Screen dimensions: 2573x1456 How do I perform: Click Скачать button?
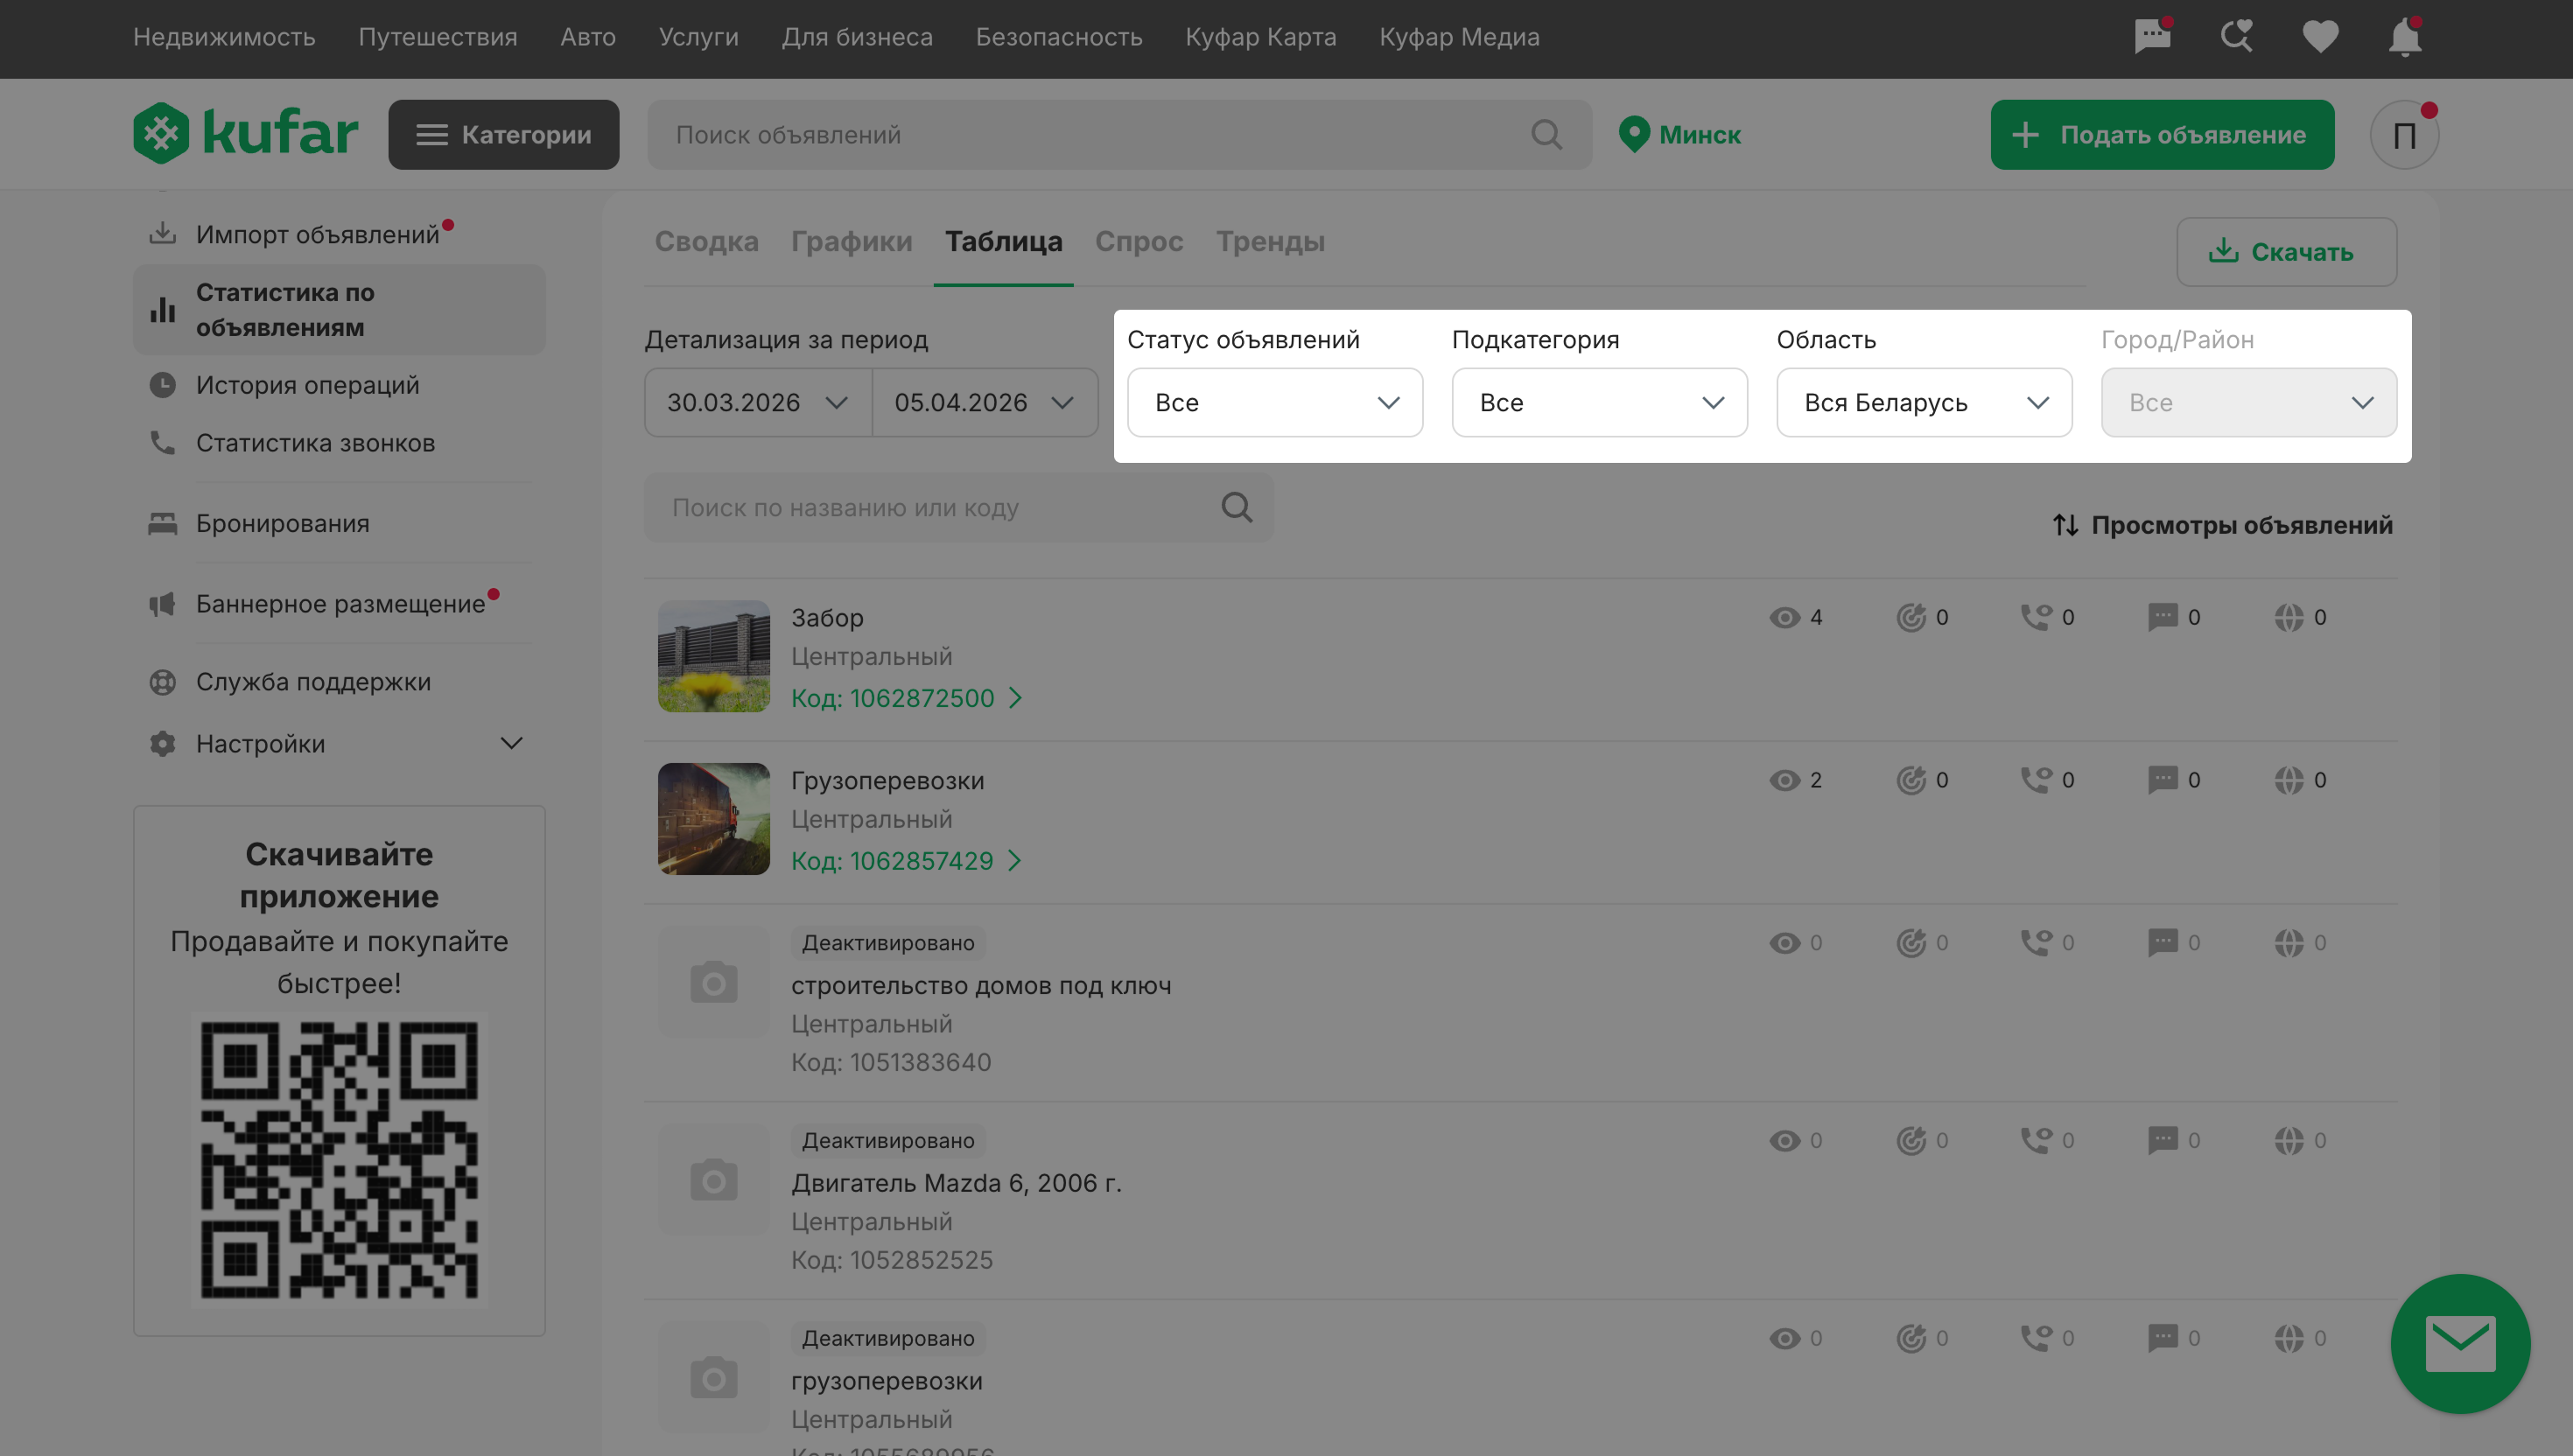(2286, 252)
